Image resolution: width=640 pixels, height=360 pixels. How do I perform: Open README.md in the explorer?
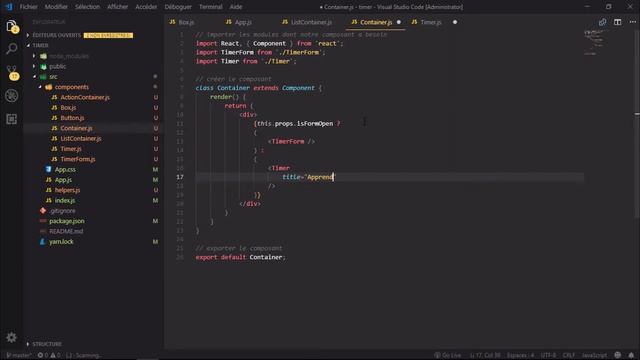(x=66, y=231)
